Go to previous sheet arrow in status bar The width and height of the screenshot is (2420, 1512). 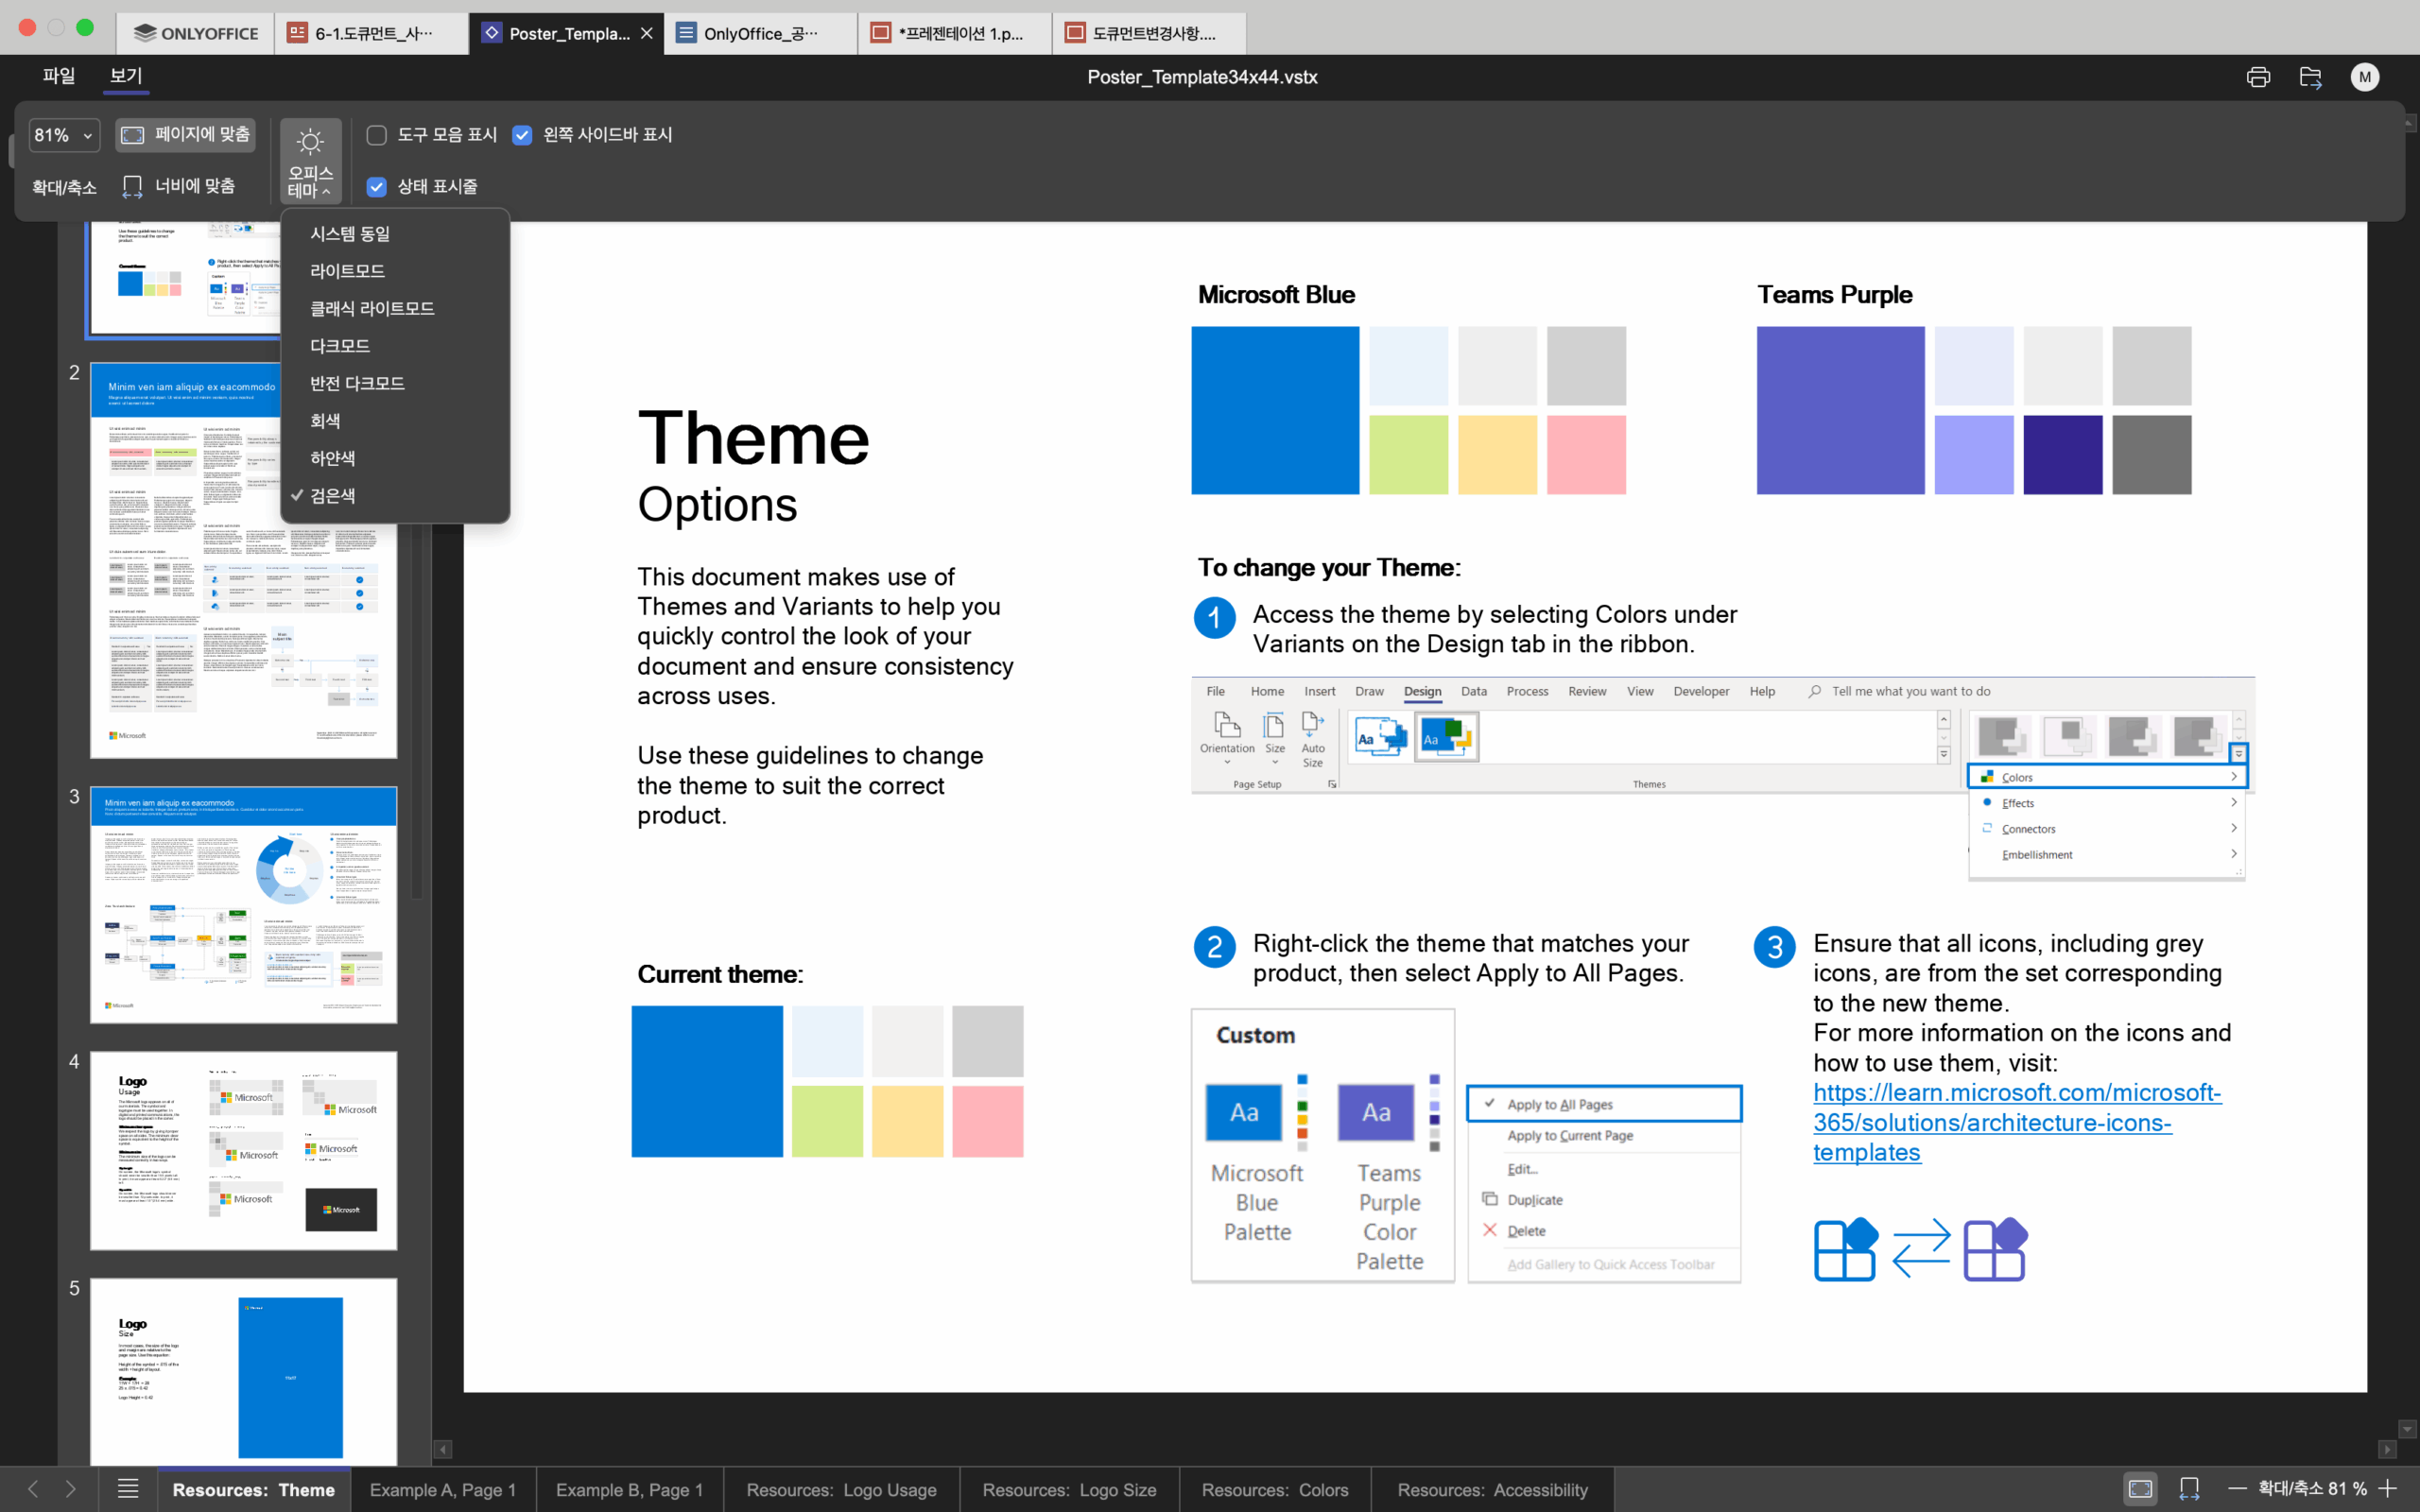click(x=32, y=1489)
